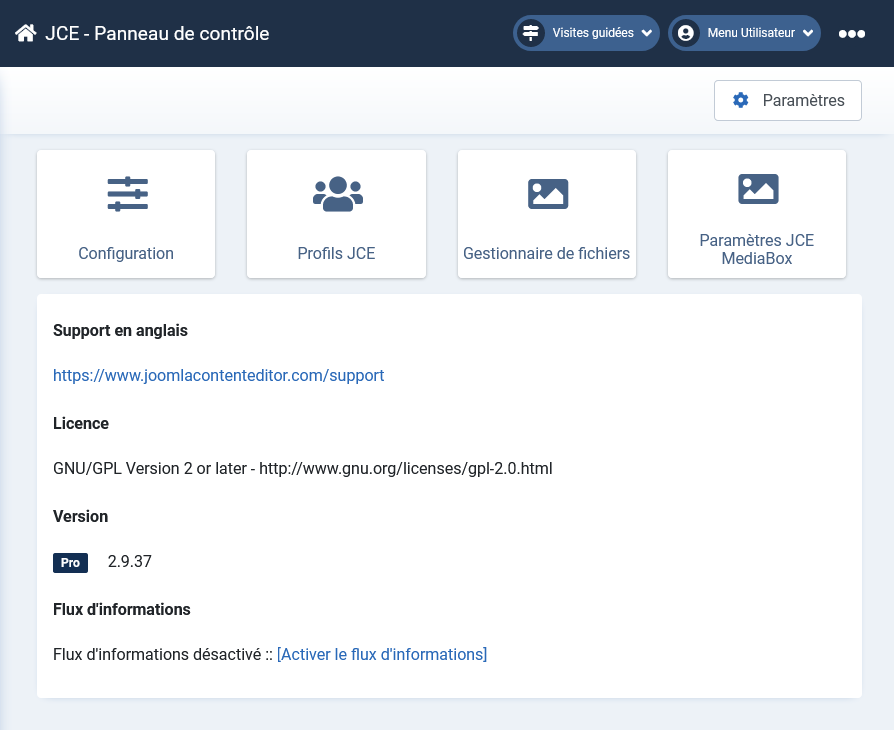Open the joomlacontenteditor.com support link

(218, 375)
